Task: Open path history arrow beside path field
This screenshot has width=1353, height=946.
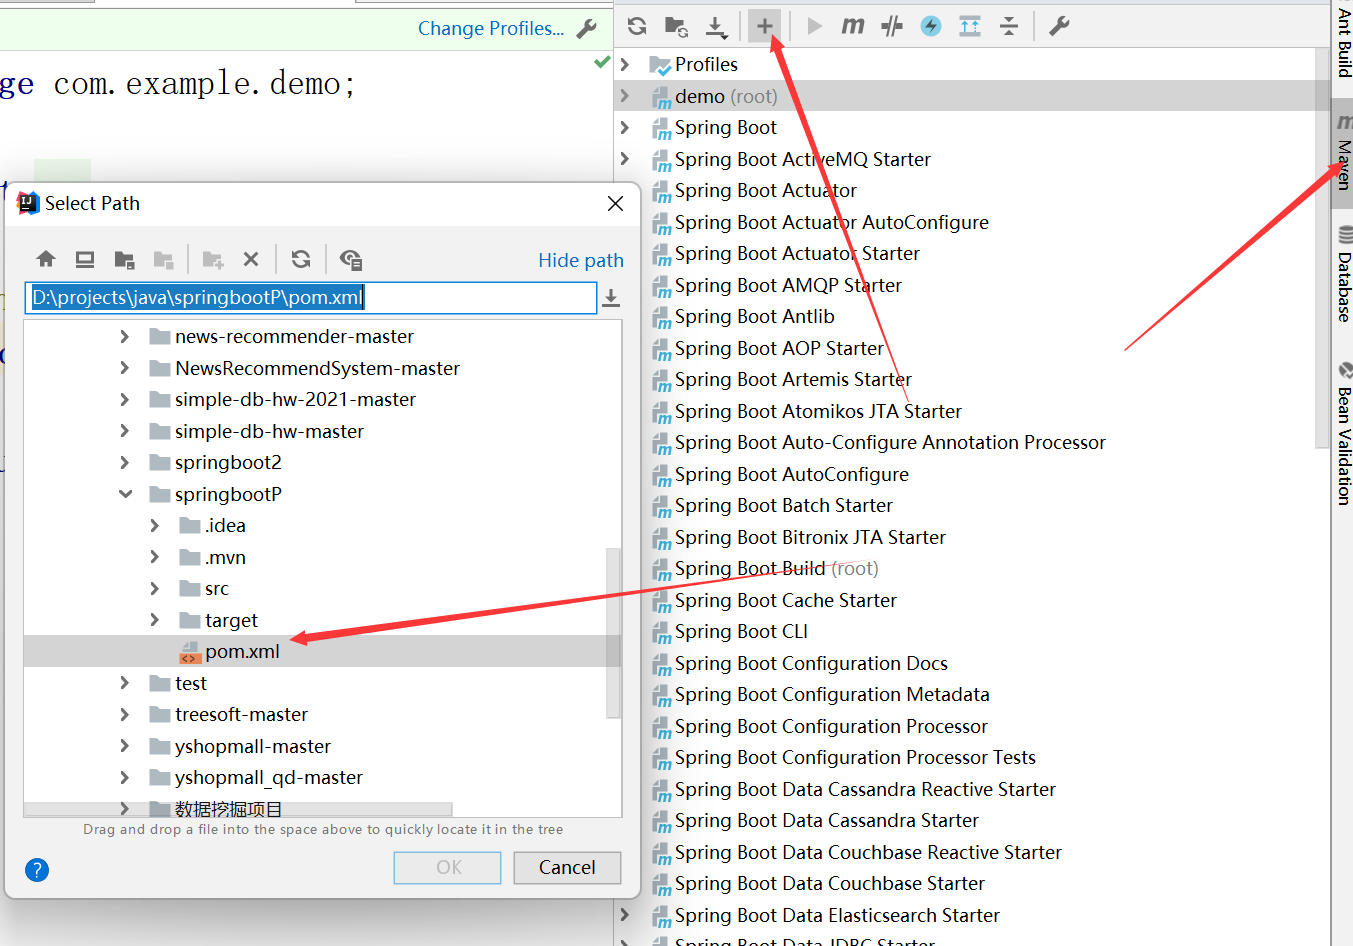Action: click(611, 298)
